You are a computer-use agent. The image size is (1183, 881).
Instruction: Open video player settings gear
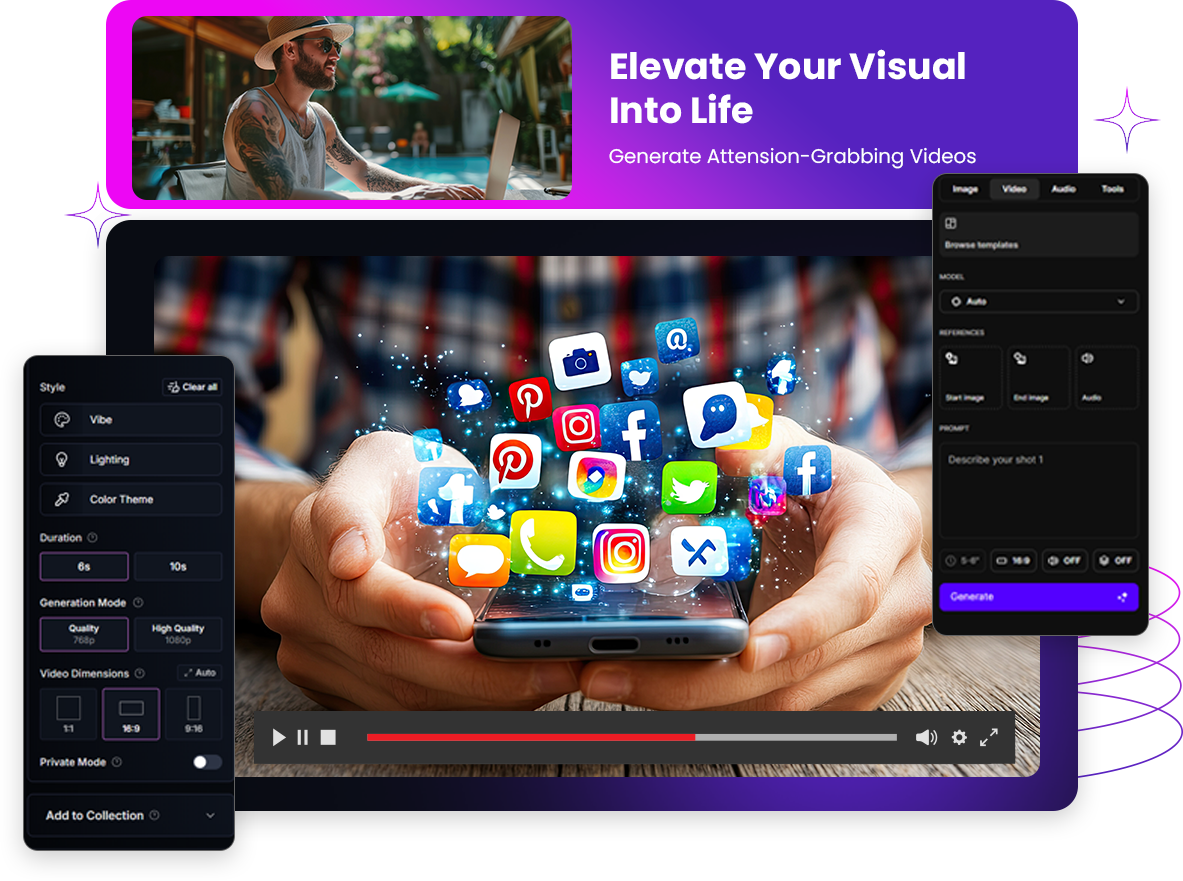959,738
